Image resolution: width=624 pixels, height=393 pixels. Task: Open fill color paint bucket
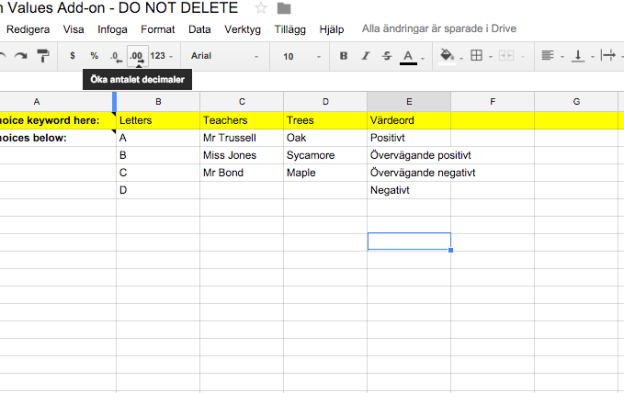point(447,56)
